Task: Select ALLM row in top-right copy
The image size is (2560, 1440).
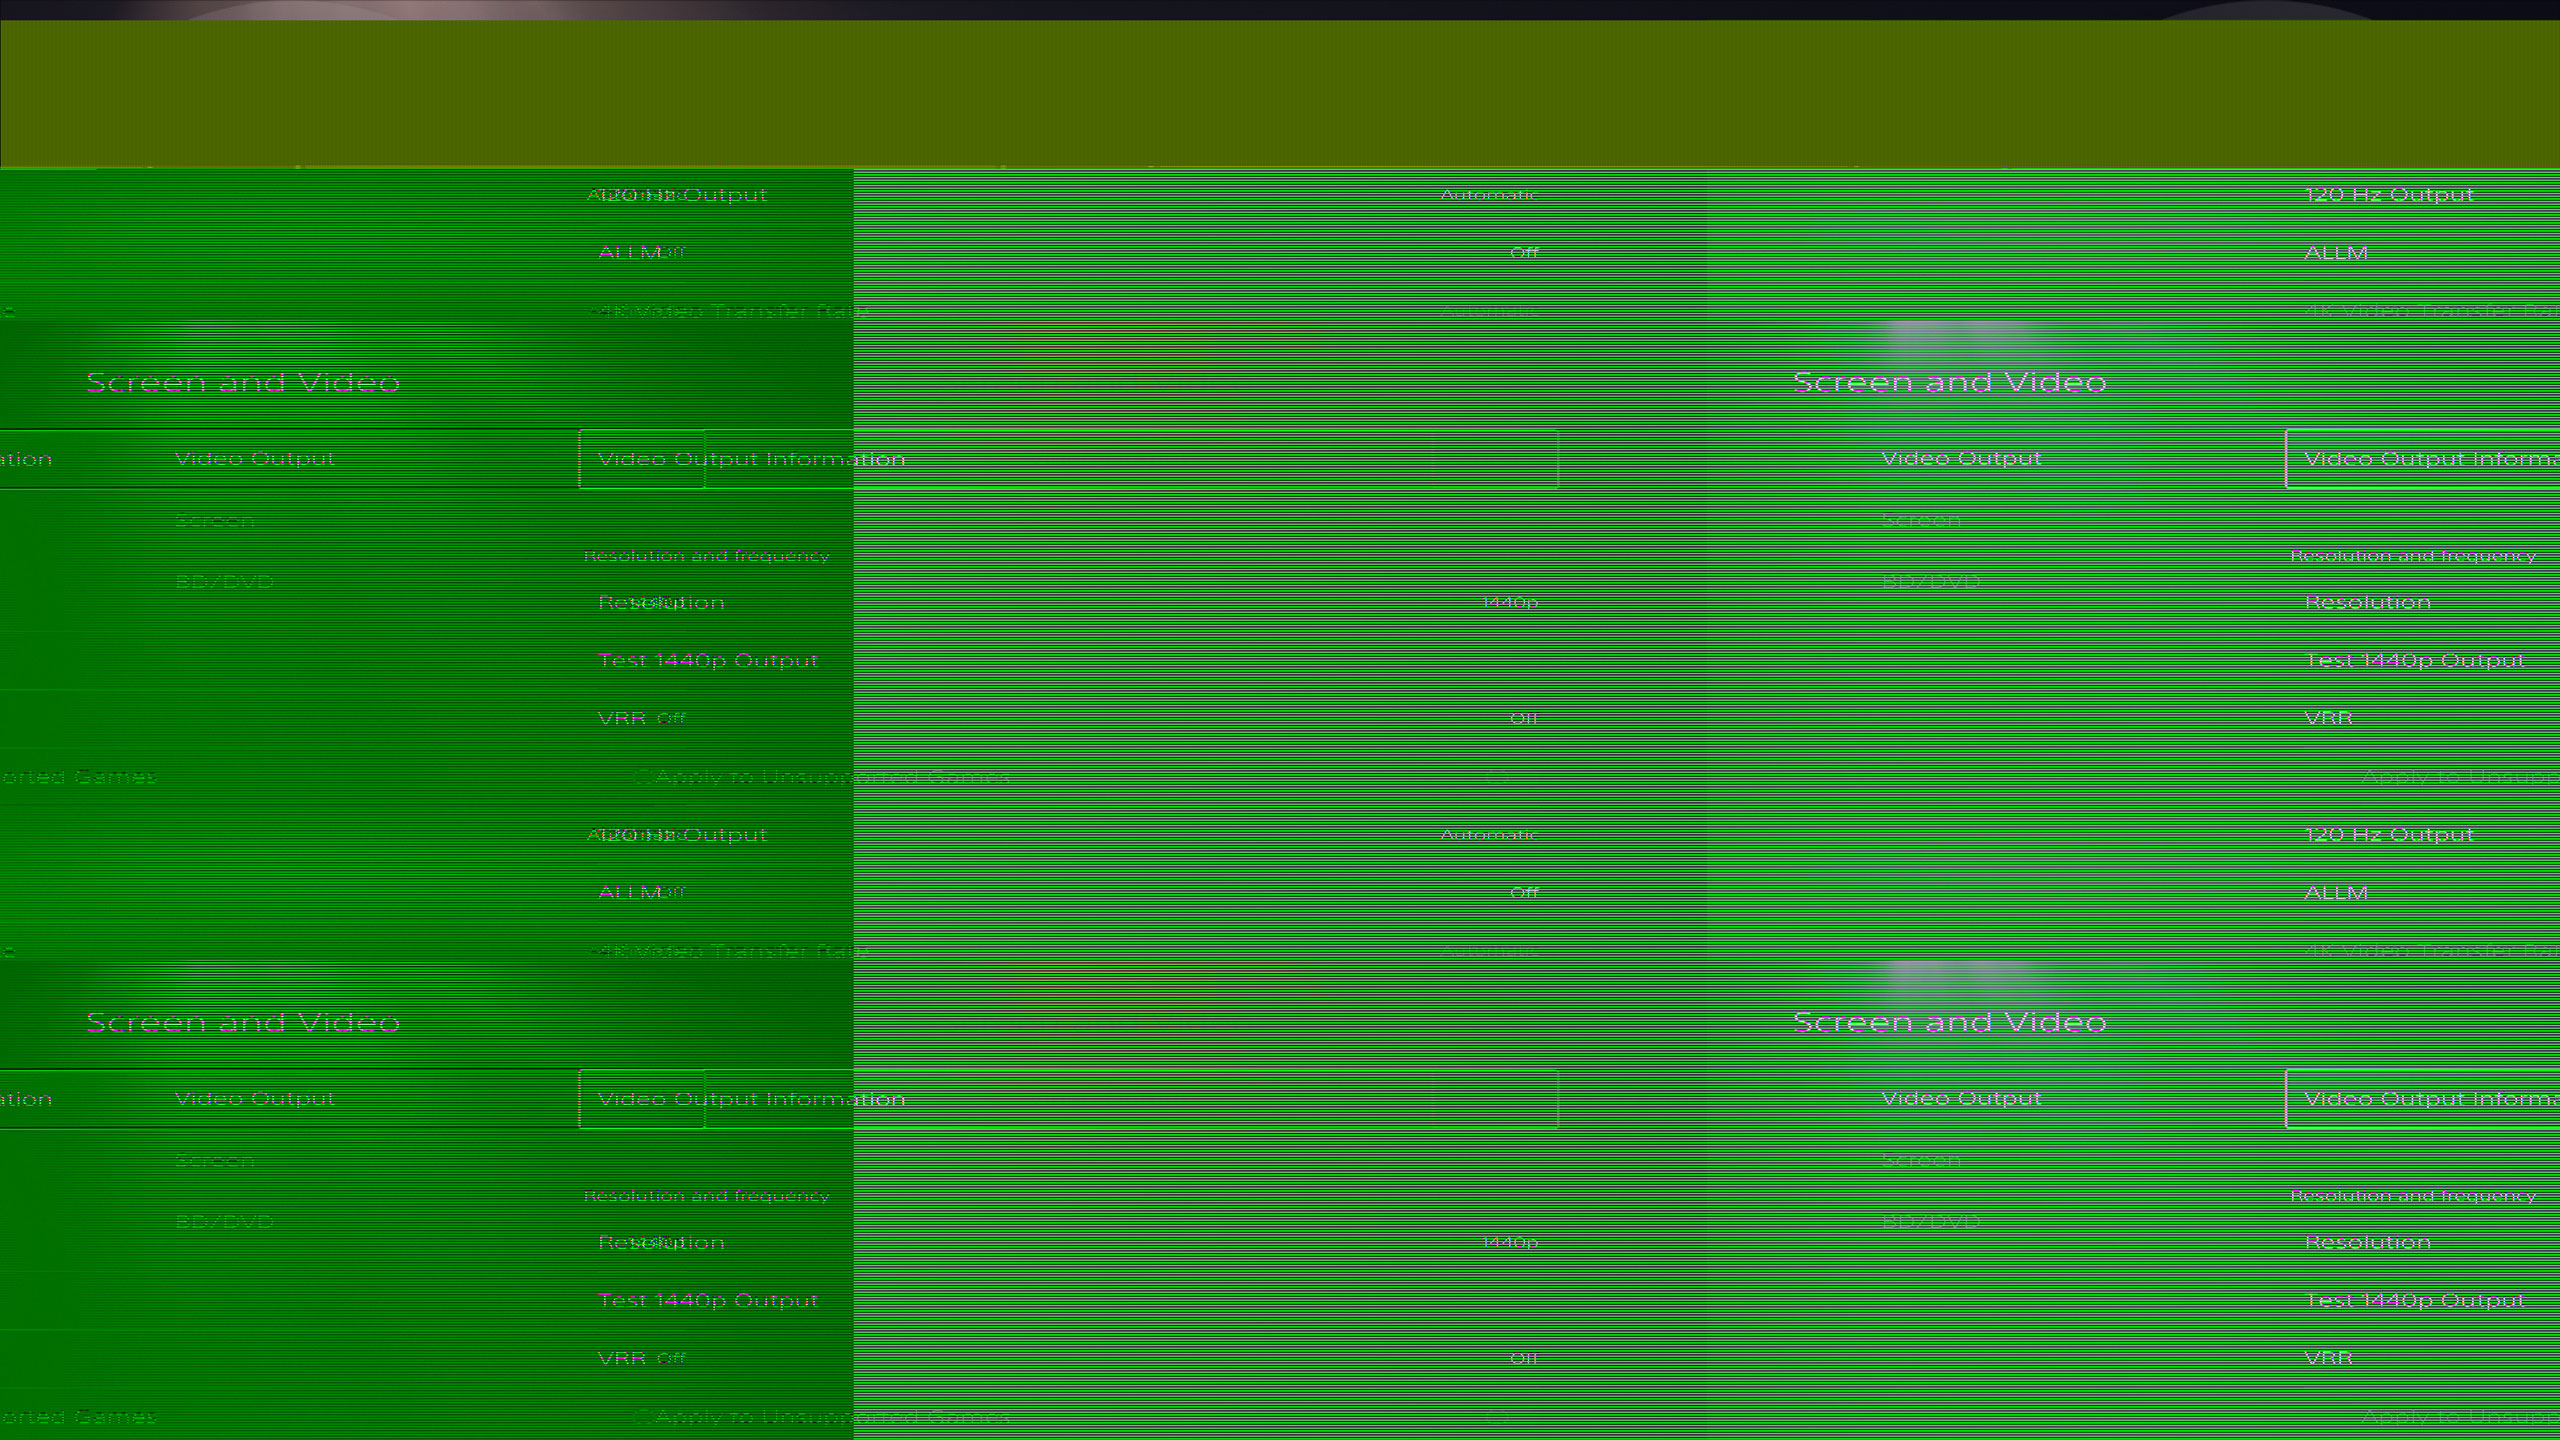Action: point(2336,253)
